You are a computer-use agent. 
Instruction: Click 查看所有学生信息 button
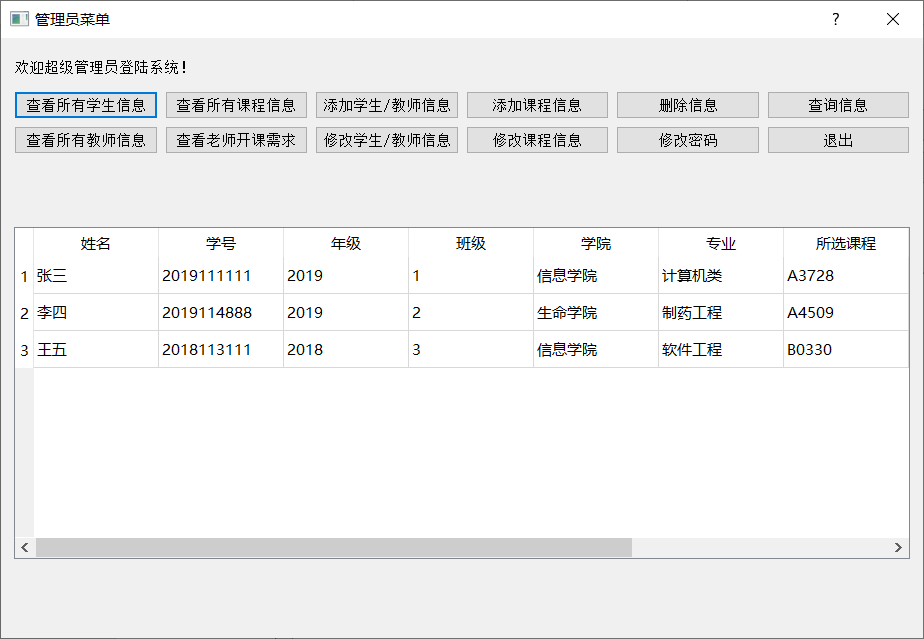tap(85, 105)
